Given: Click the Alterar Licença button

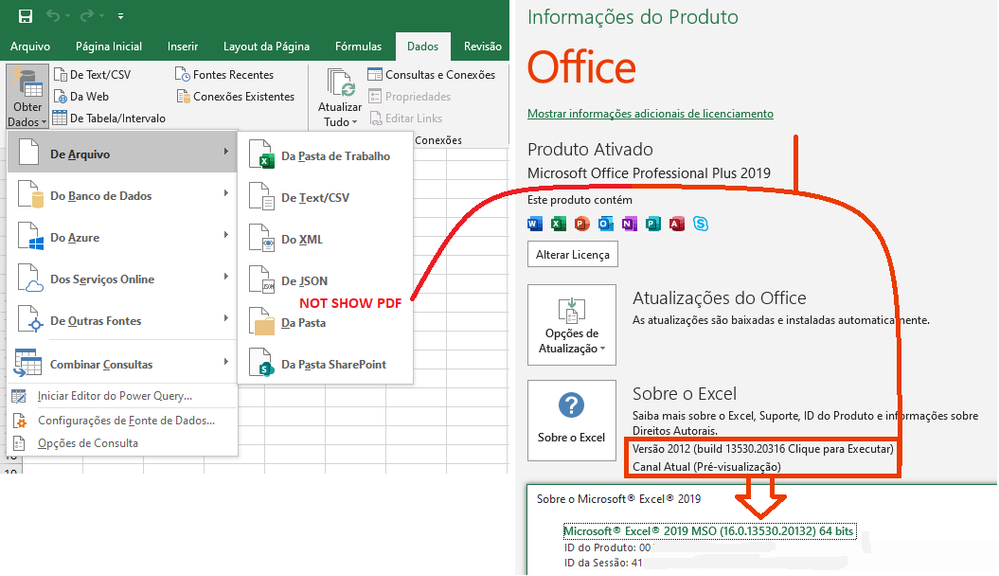Looking at the screenshot, I should (573, 254).
